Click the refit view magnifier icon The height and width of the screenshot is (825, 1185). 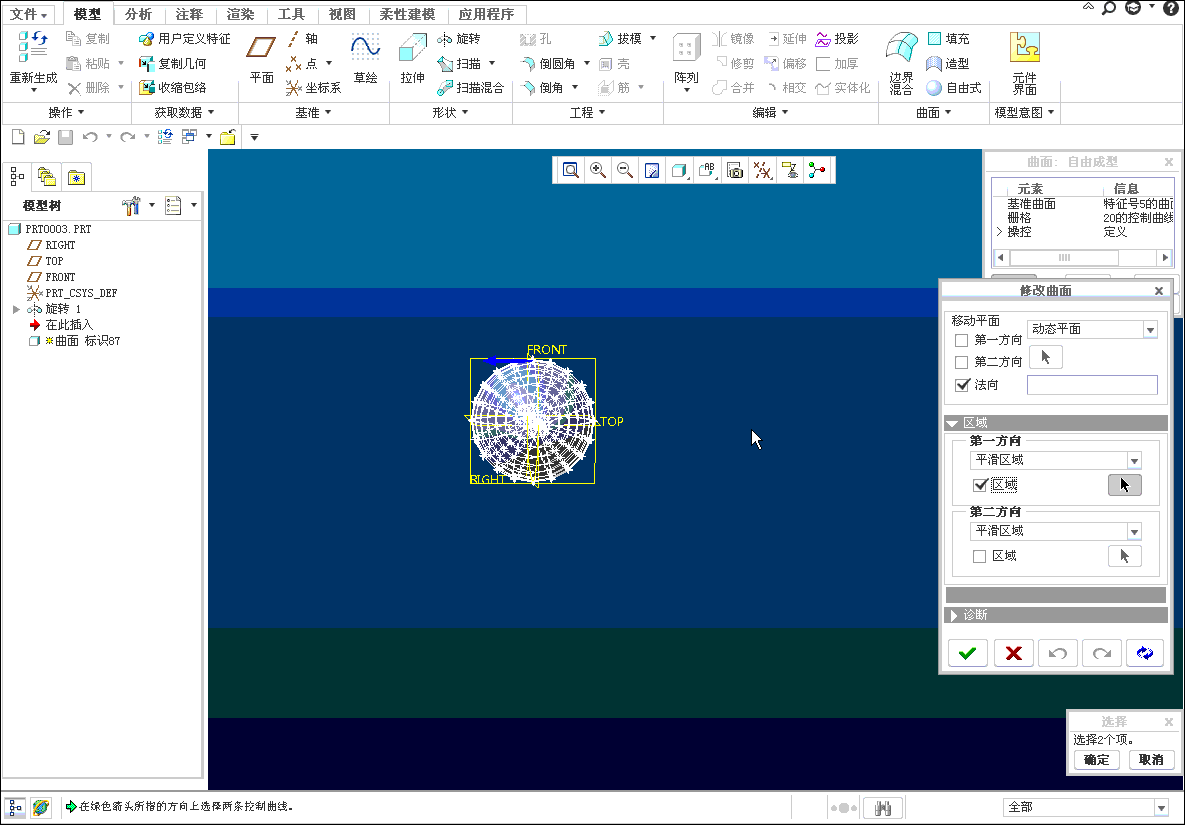(x=571, y=170)
